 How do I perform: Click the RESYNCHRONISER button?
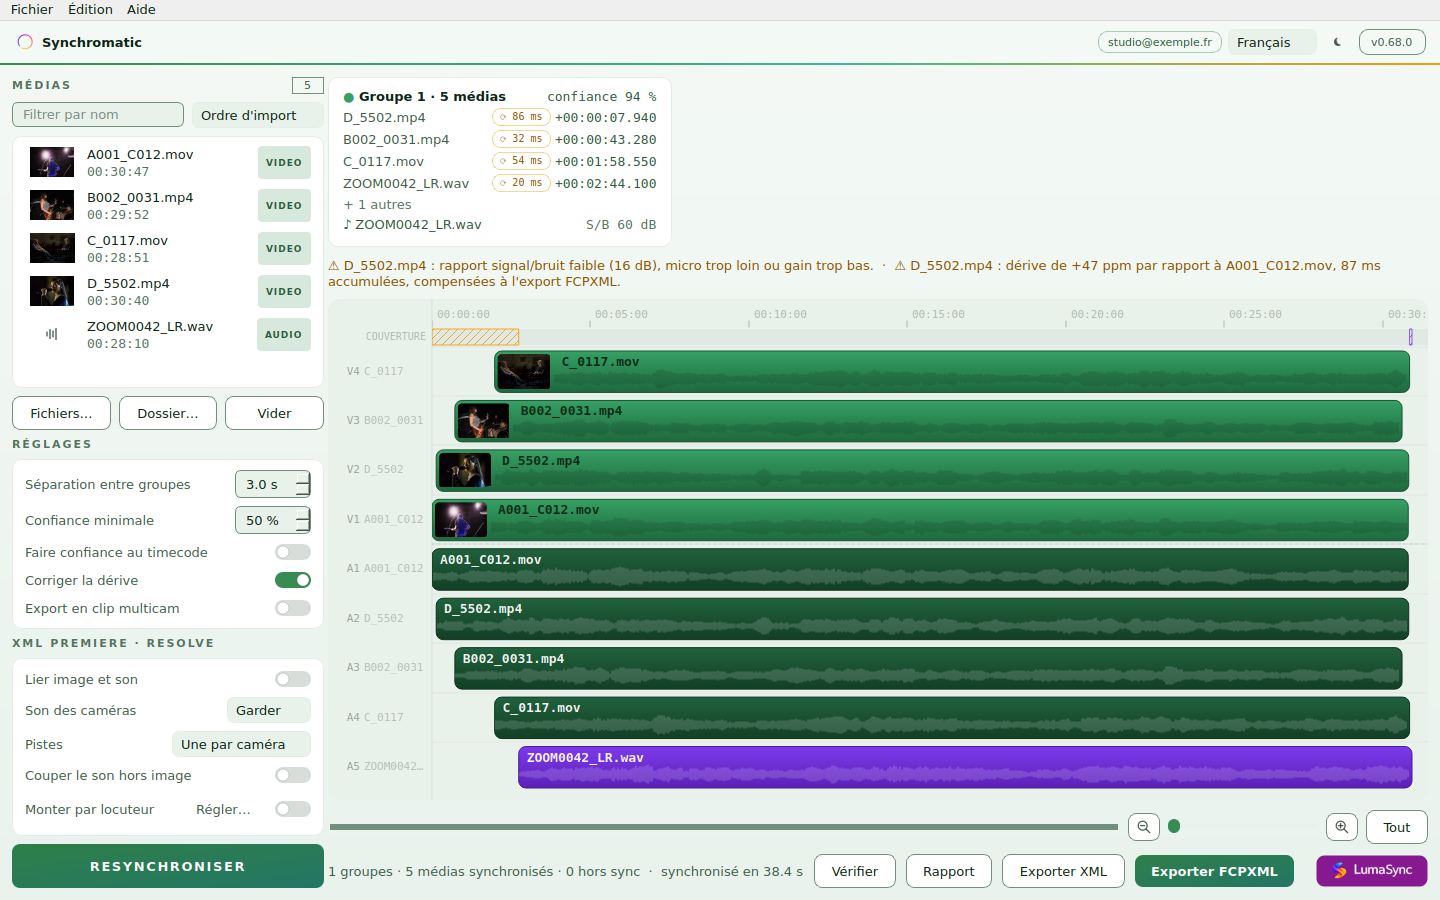tap(168, 866)
